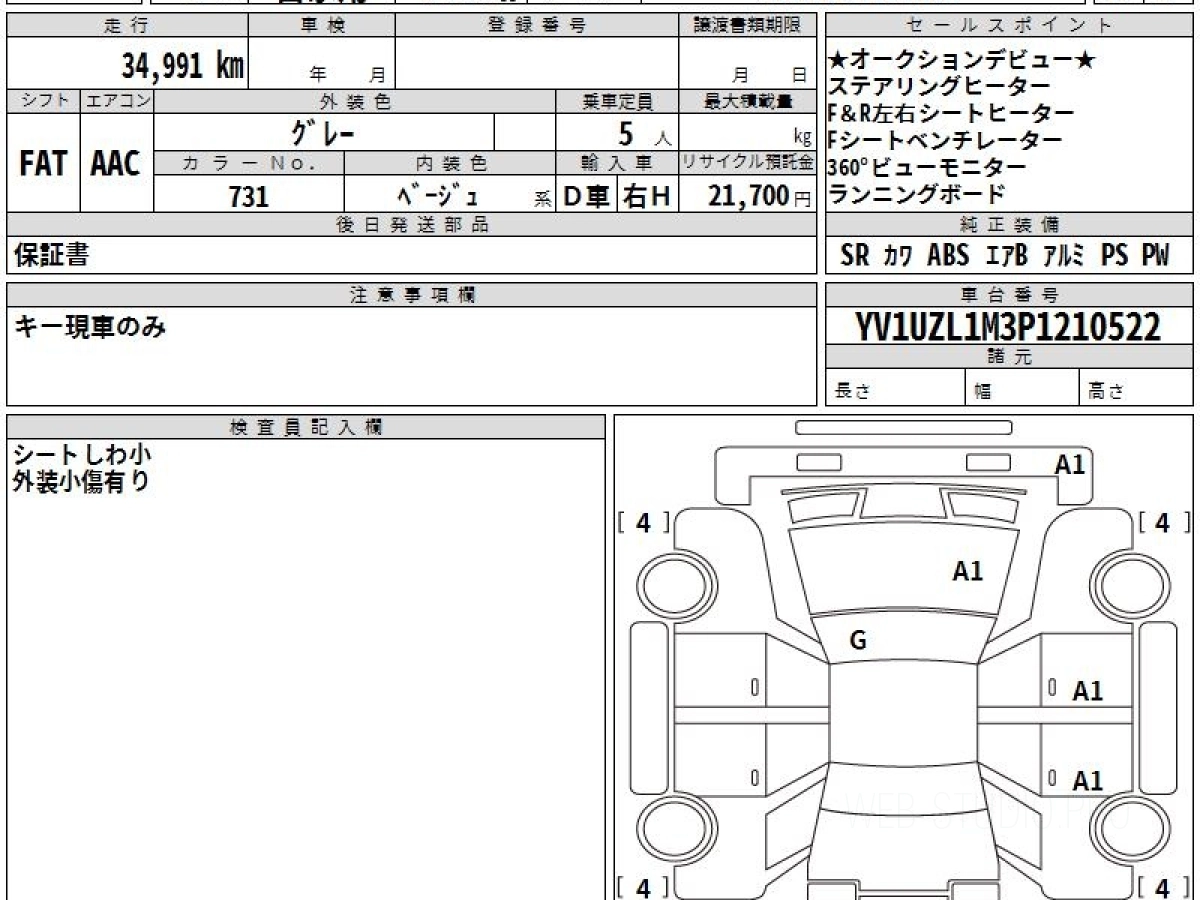Click the A1 mark on the hood
The image size is (1200, 900).
(x=968, y=571)
